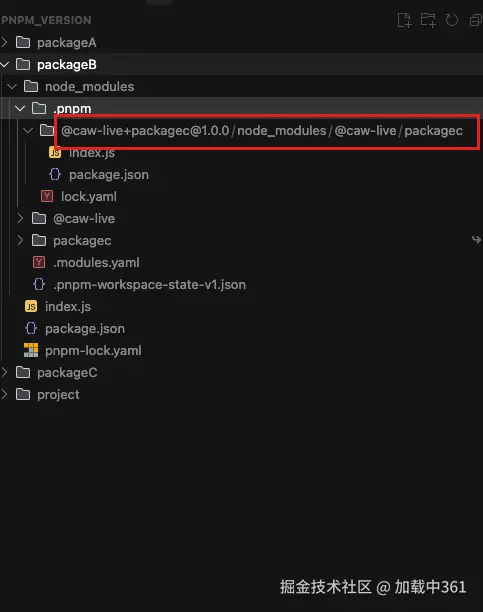Open packageB's root 'package.json' label
The height and width of the screenshot is (612, 483).
pyautogui.click(x=85, y=329)
